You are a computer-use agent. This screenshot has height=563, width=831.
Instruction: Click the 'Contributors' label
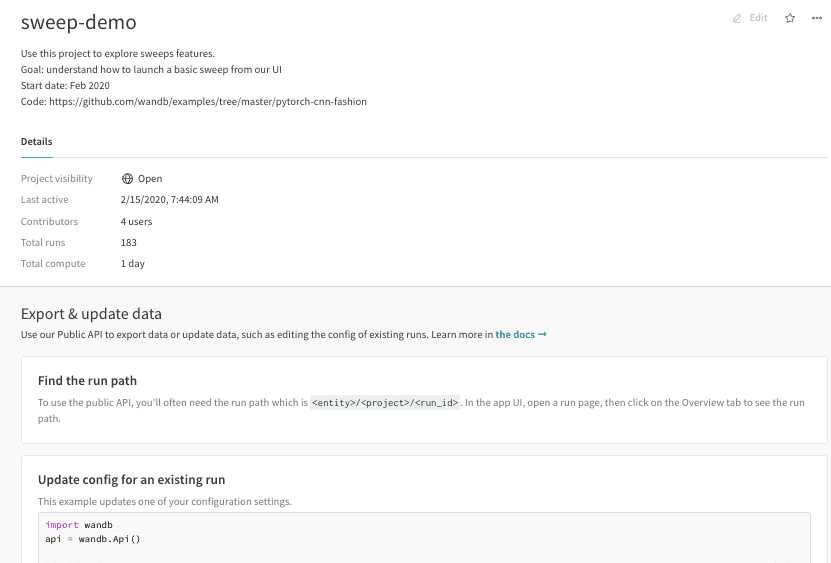click(49, 222)
